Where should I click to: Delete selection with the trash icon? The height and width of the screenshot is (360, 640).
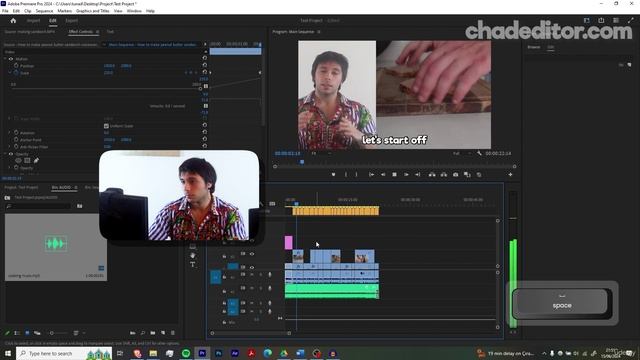coord(173,333)
